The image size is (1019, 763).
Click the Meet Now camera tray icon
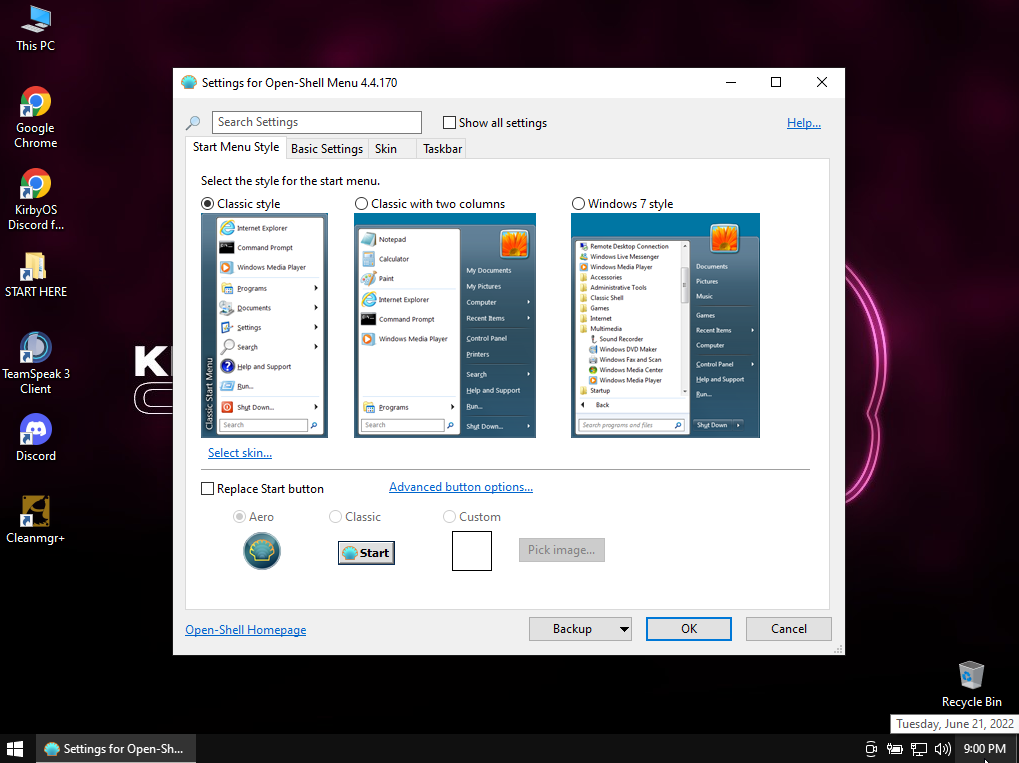(871, 749)
